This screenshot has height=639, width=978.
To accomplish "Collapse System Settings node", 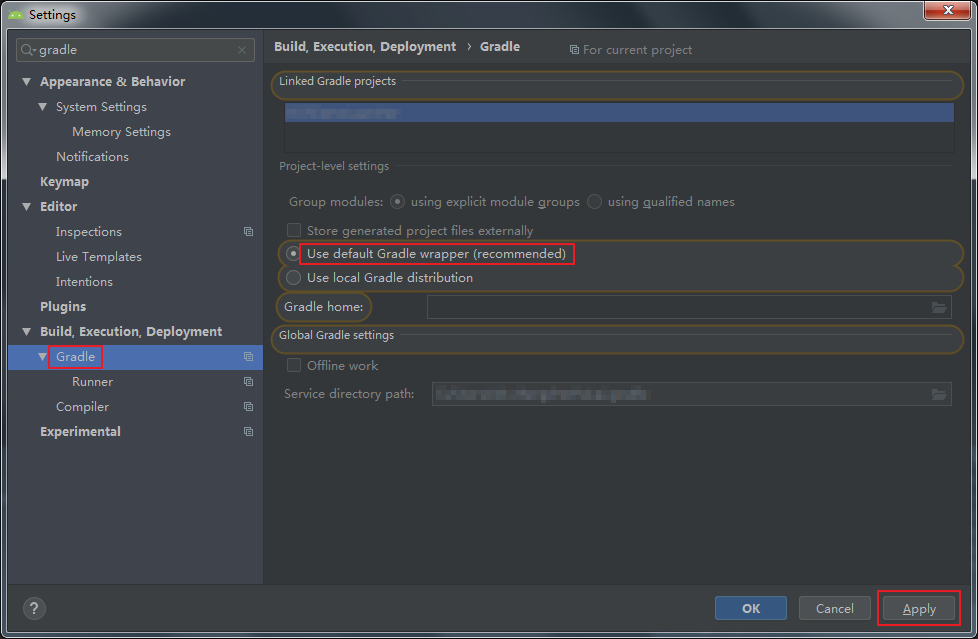I will pos(42,107).
